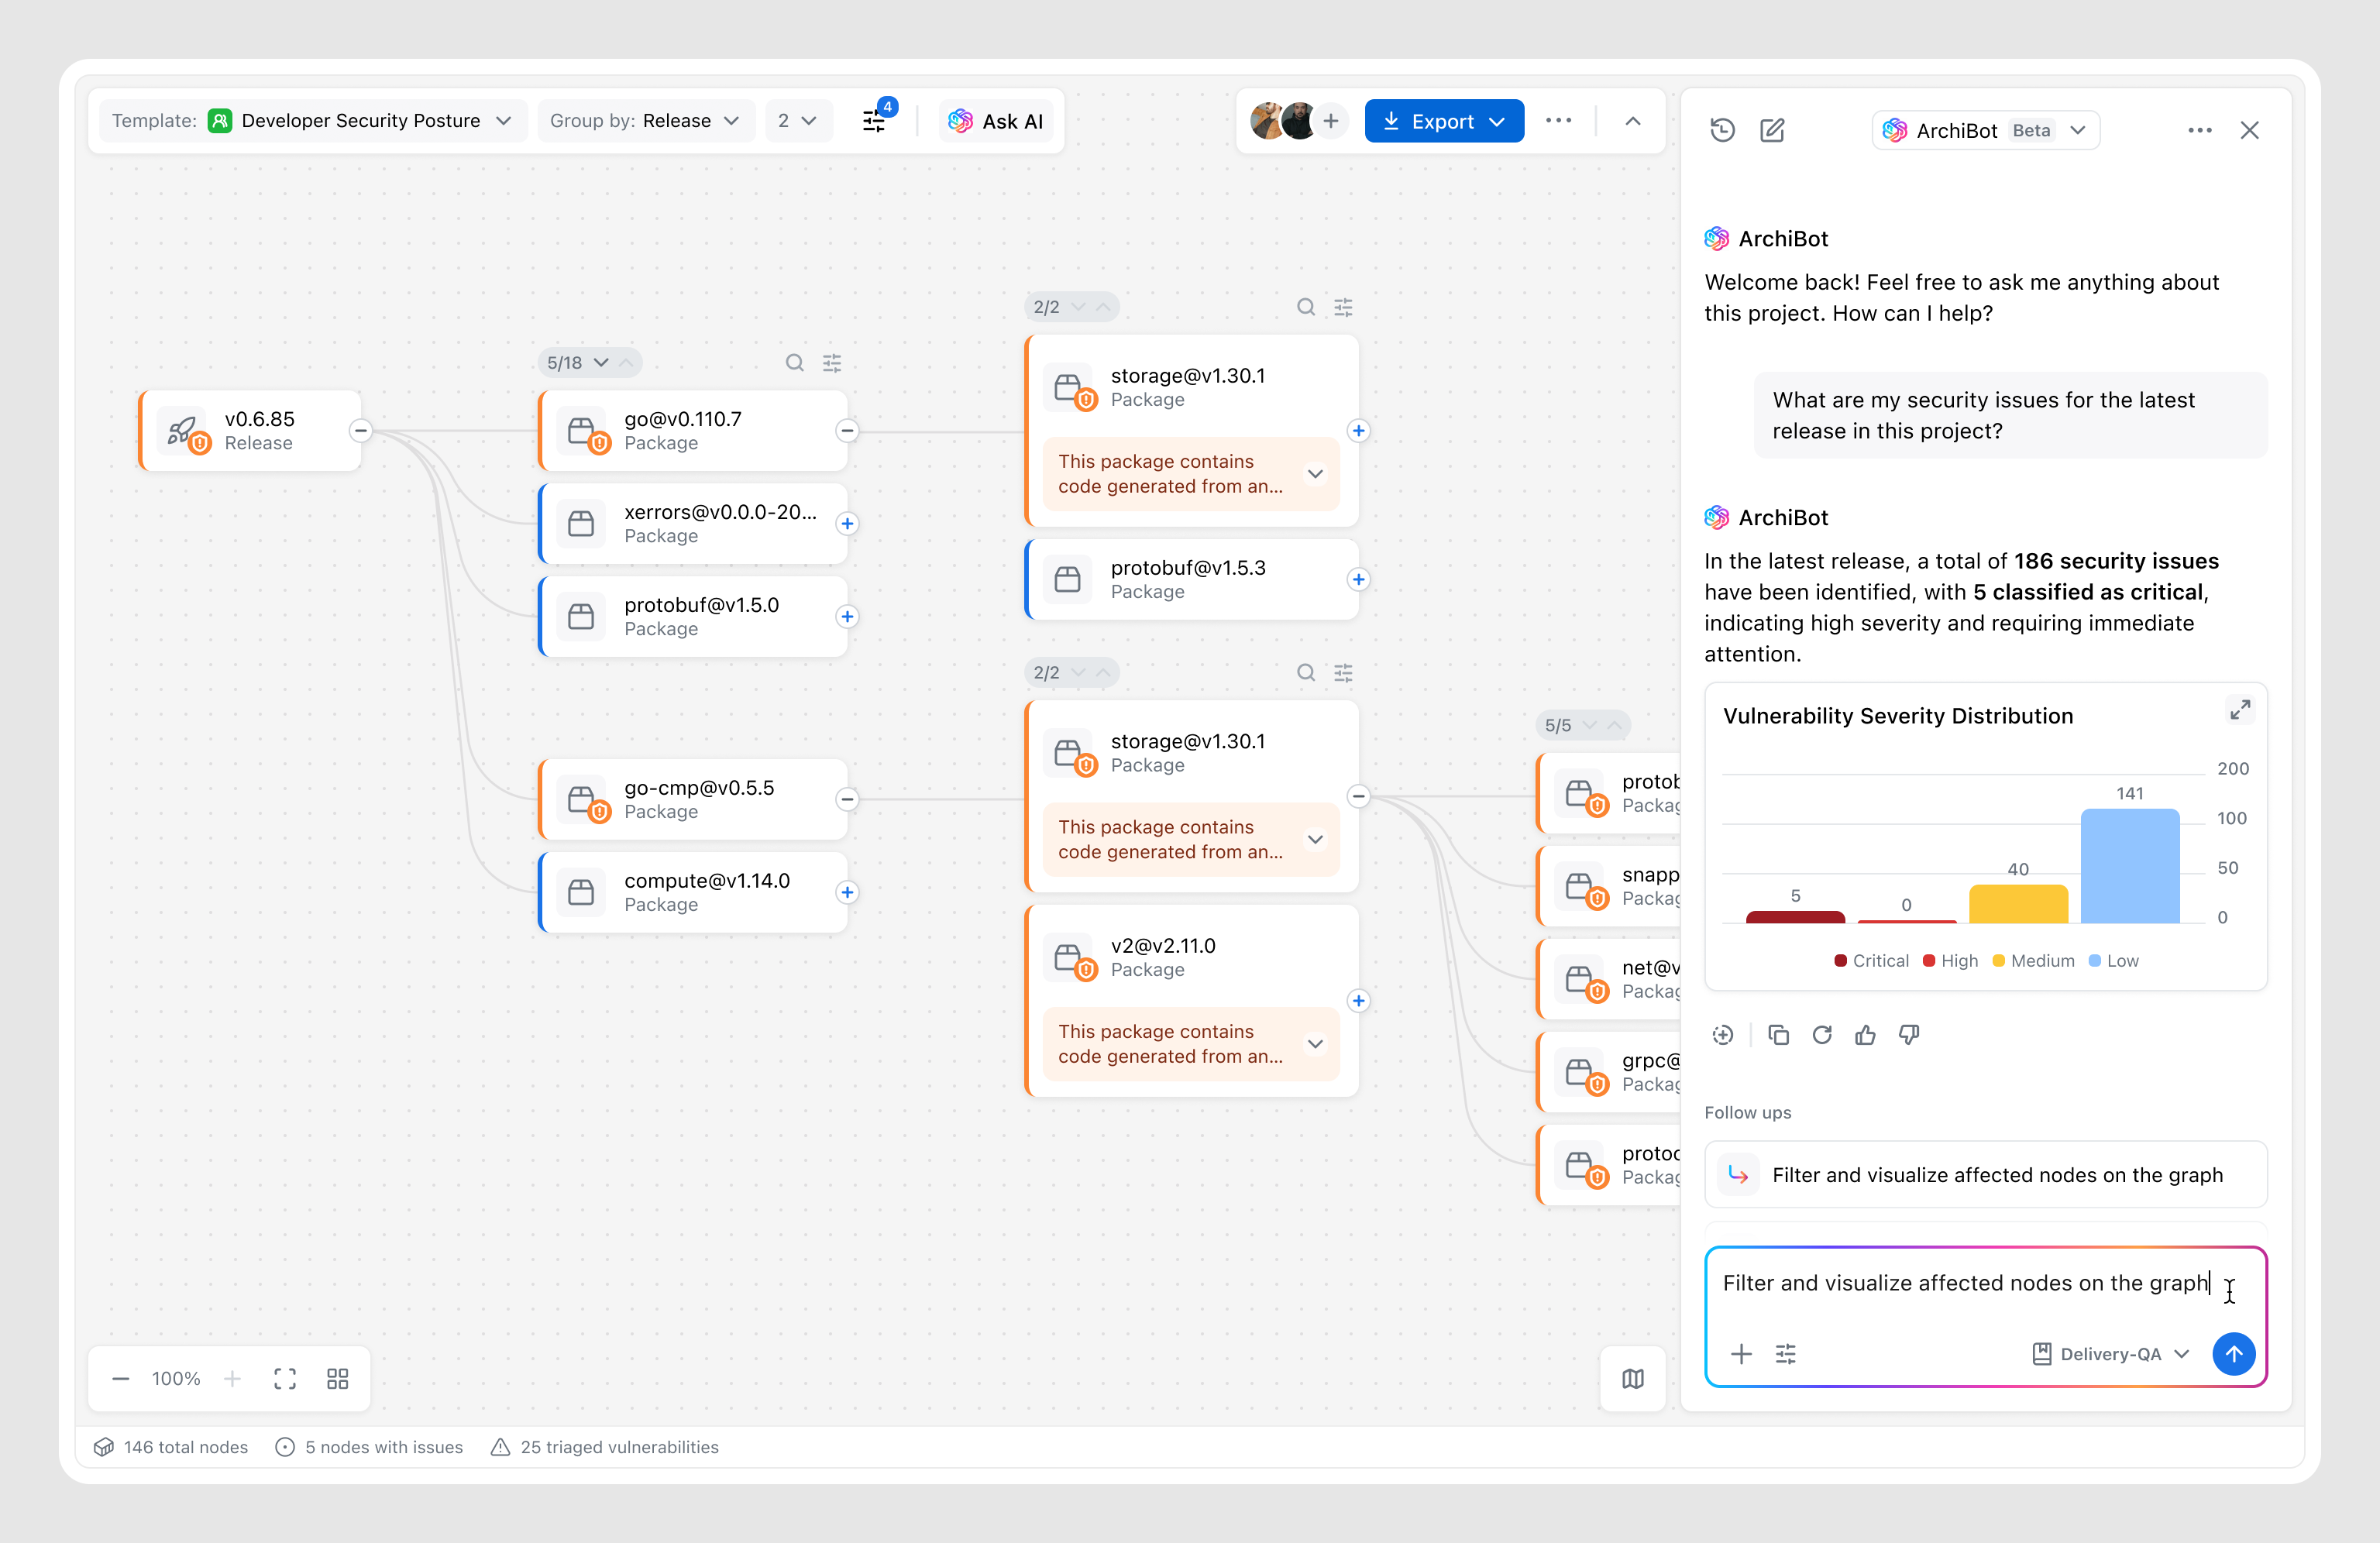Image resolution: width=2380 pixels, height=1543 pixels.
Task: Copy the ArchiBot response
Action: click(1778, 1035)
